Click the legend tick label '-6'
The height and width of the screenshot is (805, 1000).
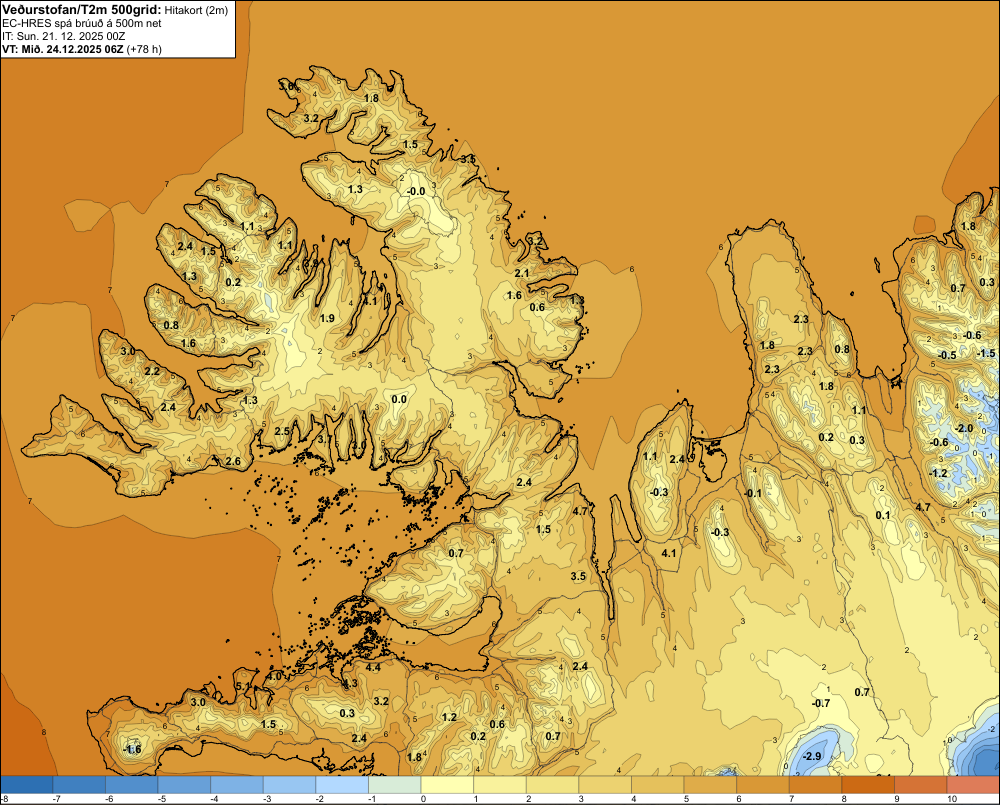tap(110, 799)
